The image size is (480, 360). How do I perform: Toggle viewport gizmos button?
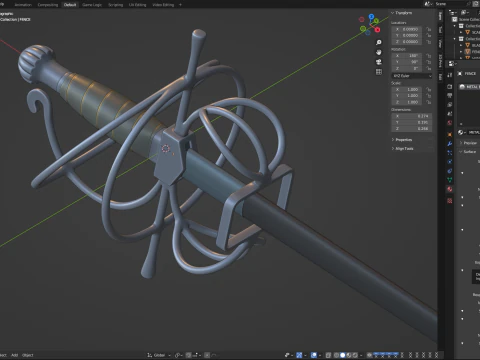click(x=299, y=355)
